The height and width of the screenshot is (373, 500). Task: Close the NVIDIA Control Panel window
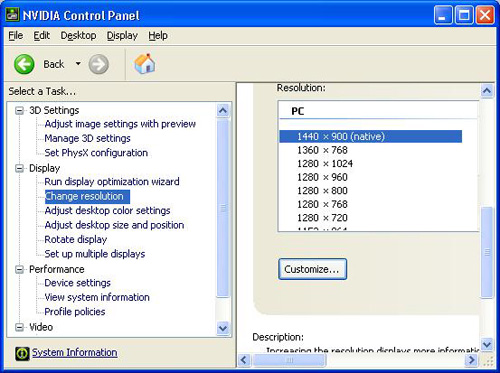pos(485,15)
